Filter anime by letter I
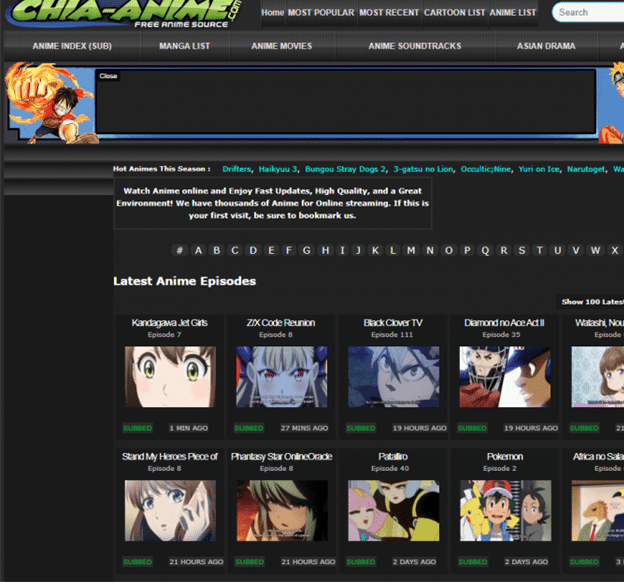The width and height of the screenshot is (624, 587). click(342, 250)
